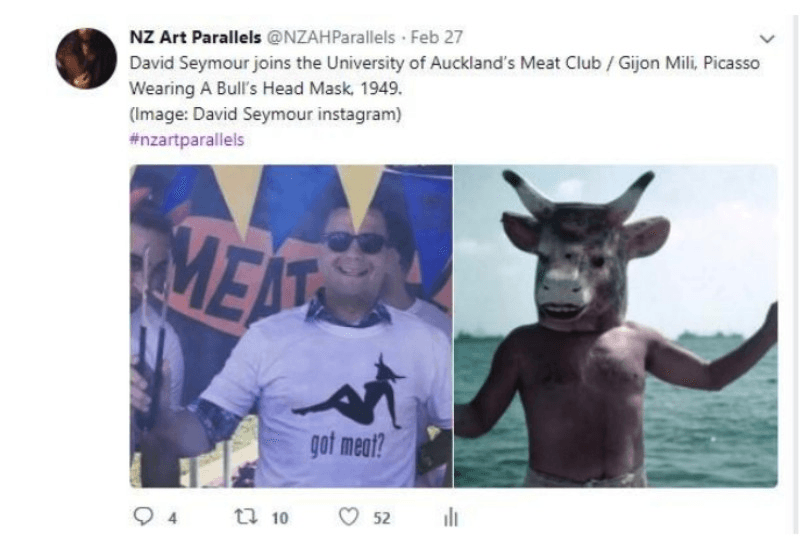This screenshot has height=541, width=810.
Task: Click the tweet text about Meat Club
Action: point(444,75)
